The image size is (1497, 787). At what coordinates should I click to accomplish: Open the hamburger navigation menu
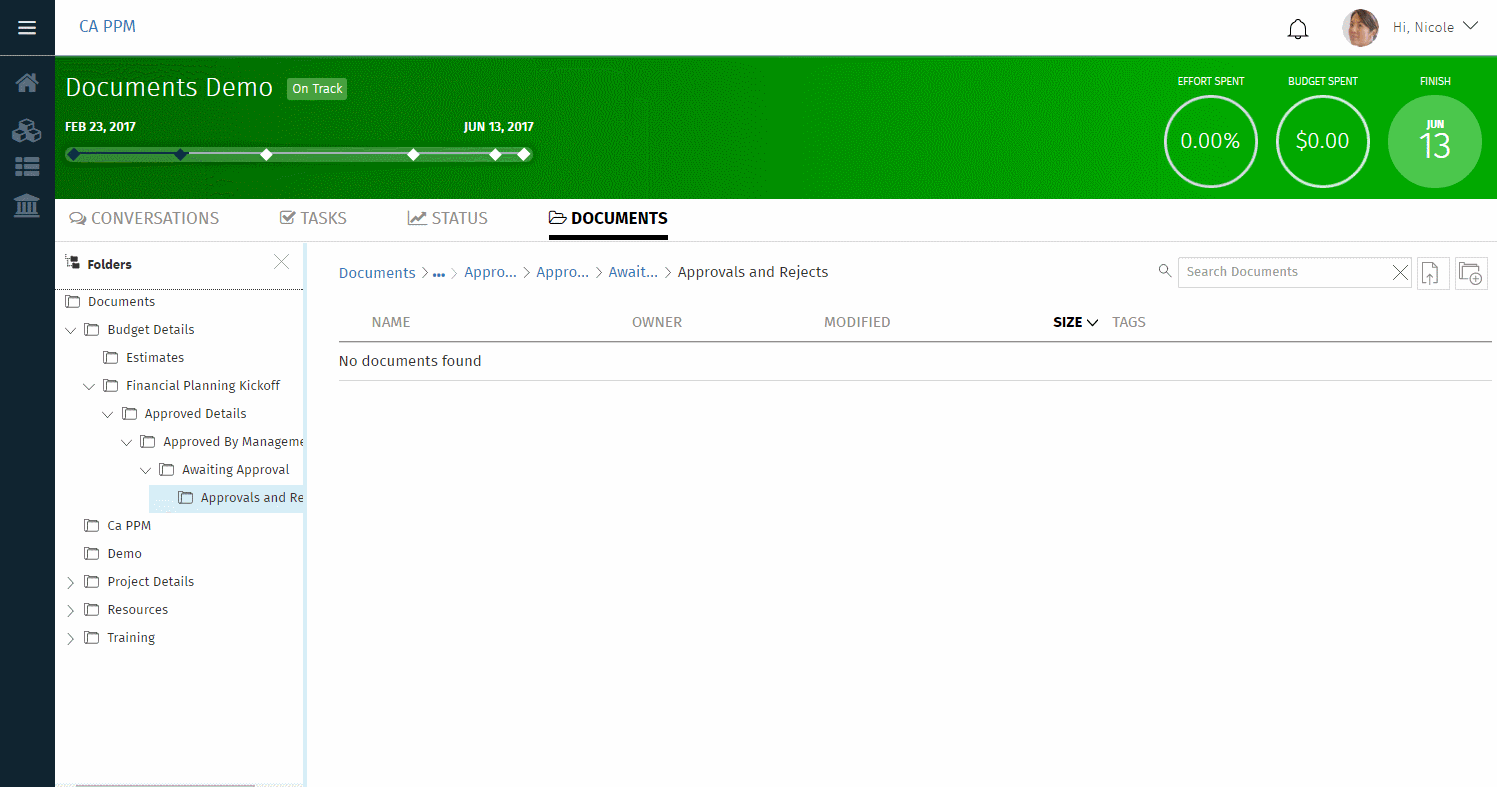26,27
